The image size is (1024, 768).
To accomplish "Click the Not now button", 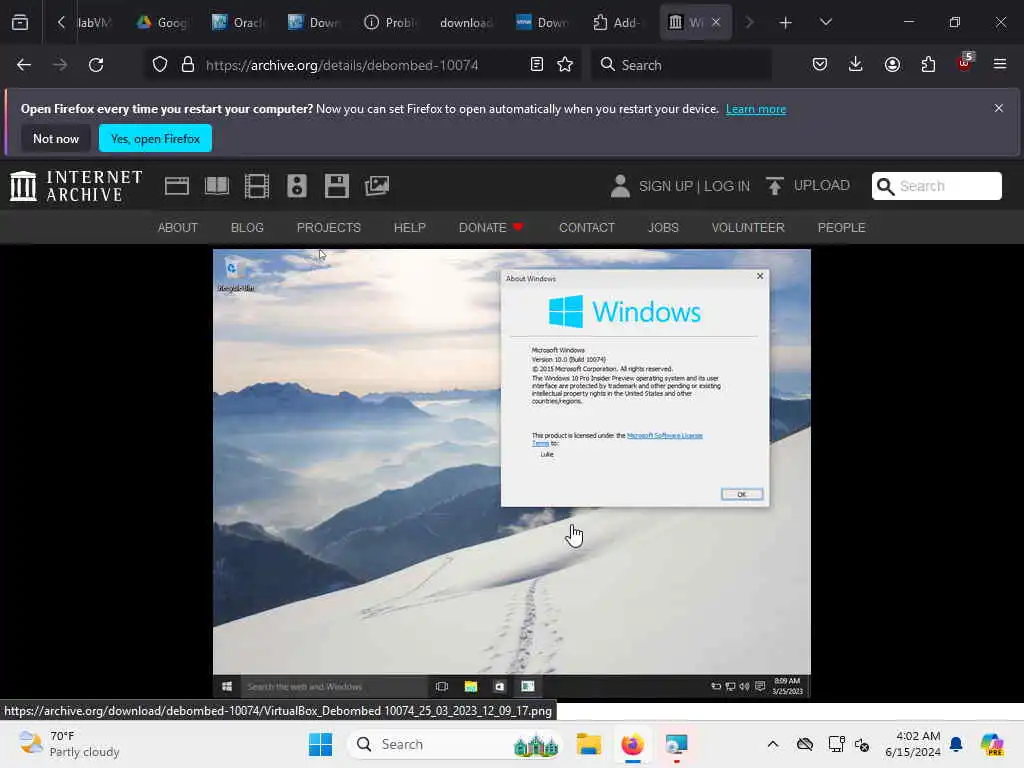I will pos(56,138).
